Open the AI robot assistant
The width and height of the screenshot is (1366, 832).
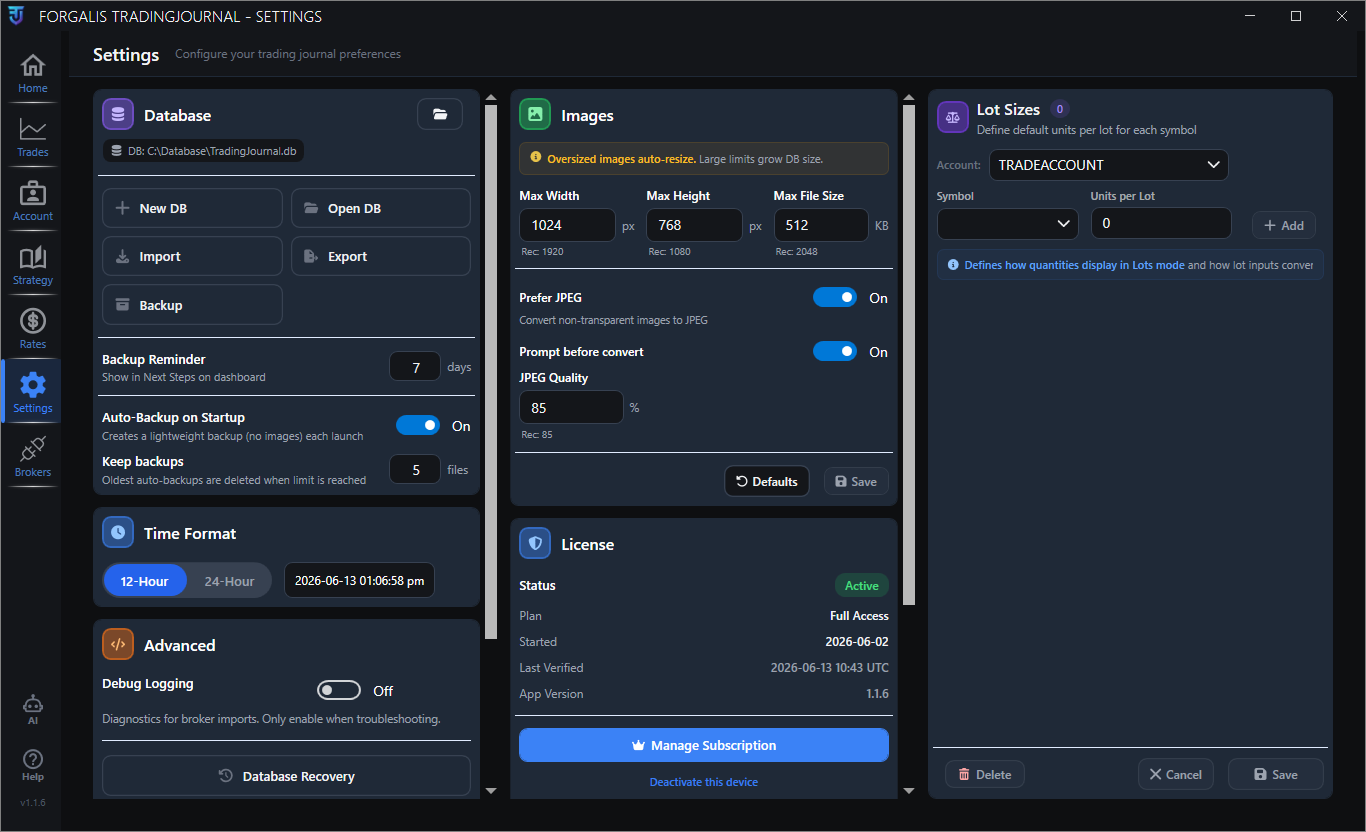(x=33, y=708)
